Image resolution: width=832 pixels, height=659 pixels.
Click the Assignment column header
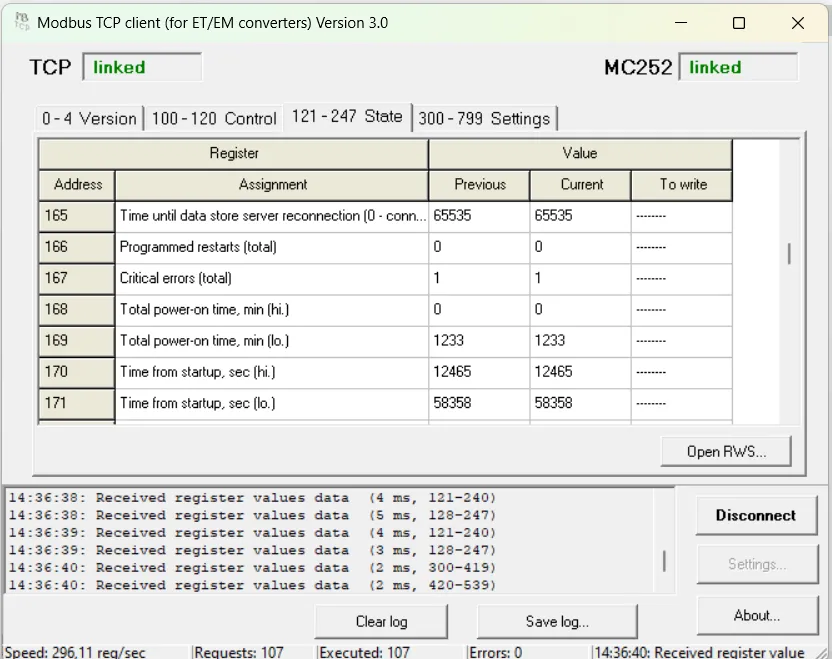tap(272, 185)
